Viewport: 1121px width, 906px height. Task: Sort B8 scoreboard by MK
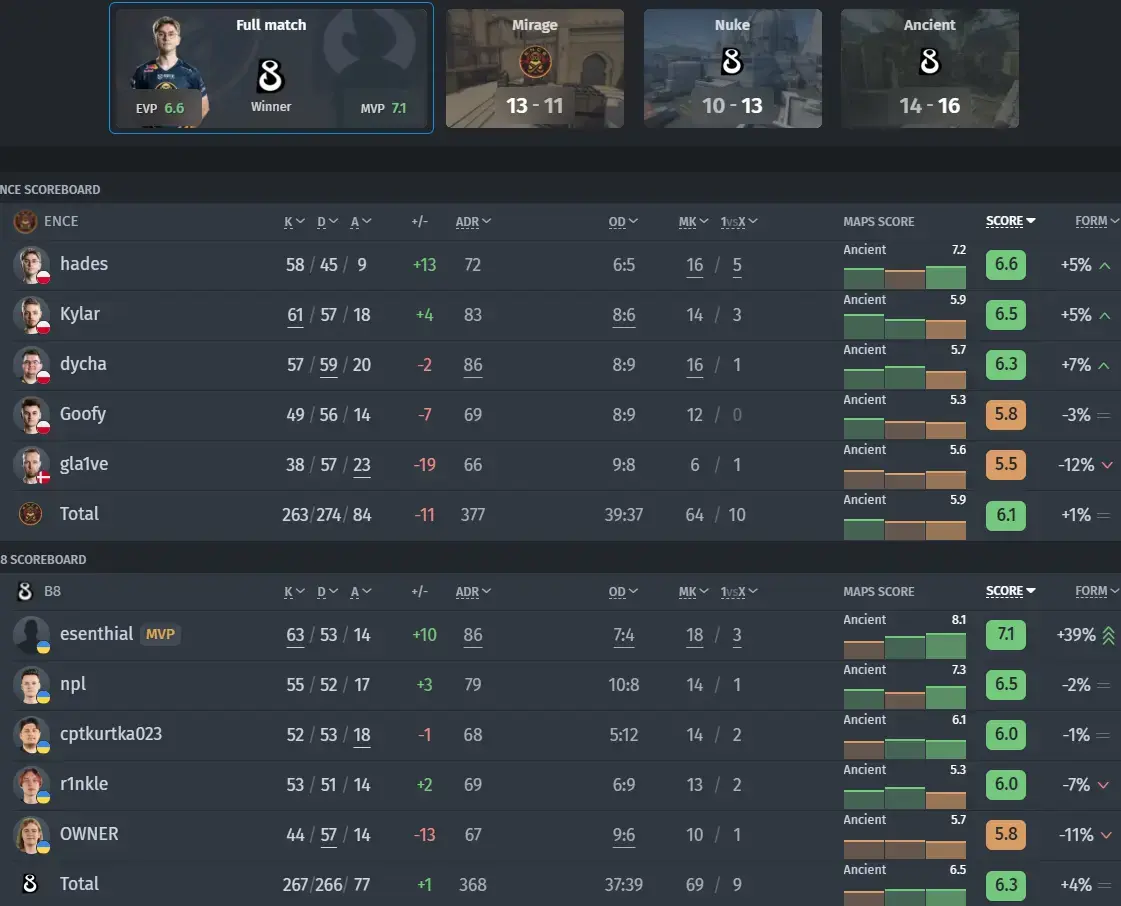(x=693, y=591)
